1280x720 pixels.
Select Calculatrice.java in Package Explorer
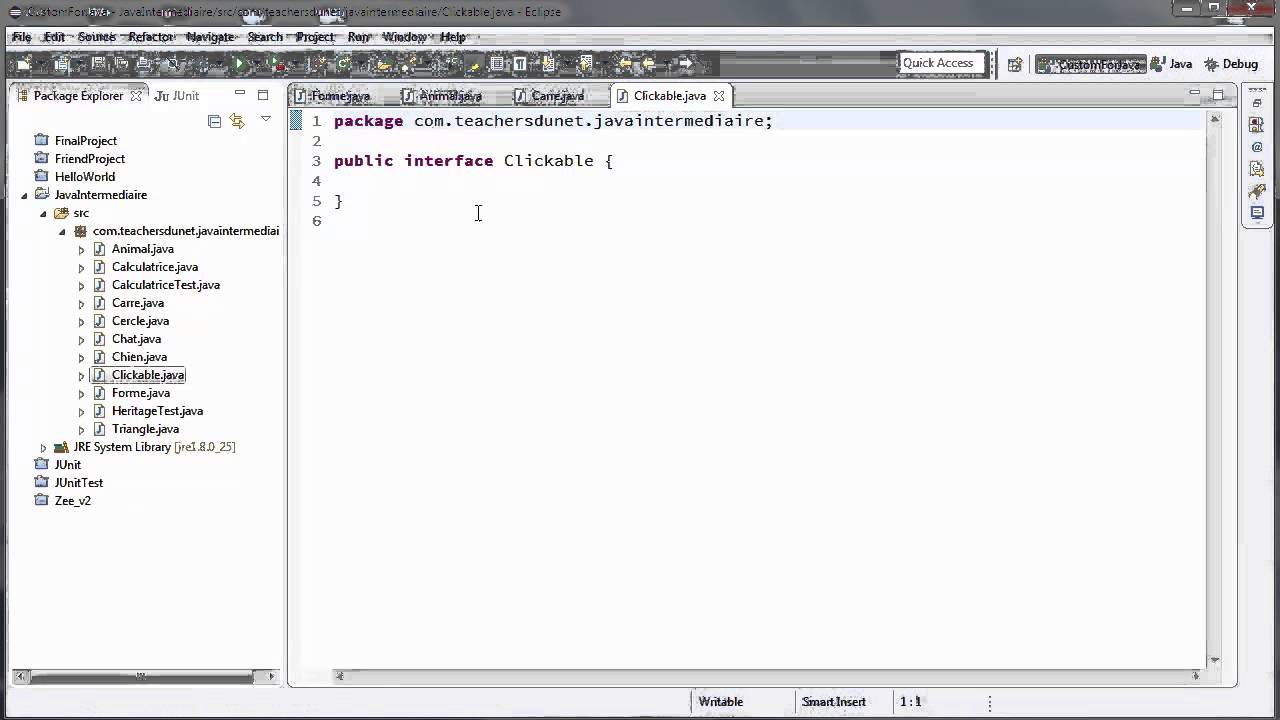click(x=155, y=267)
